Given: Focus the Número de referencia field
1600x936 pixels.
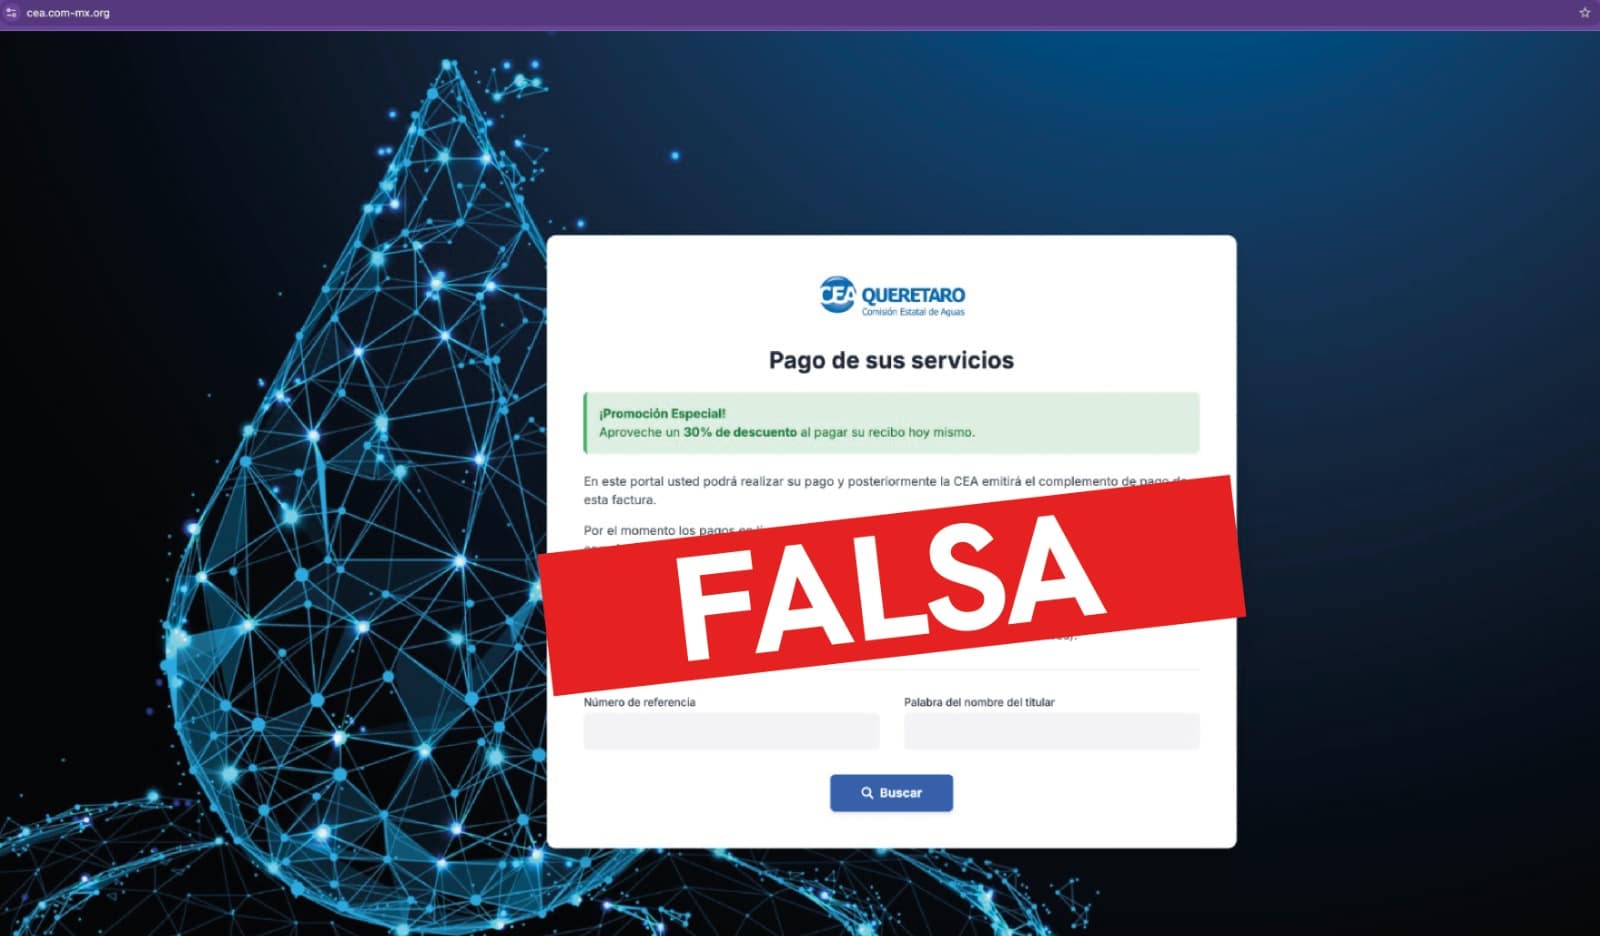Looking at the screenshot, I should coord(731,731).
